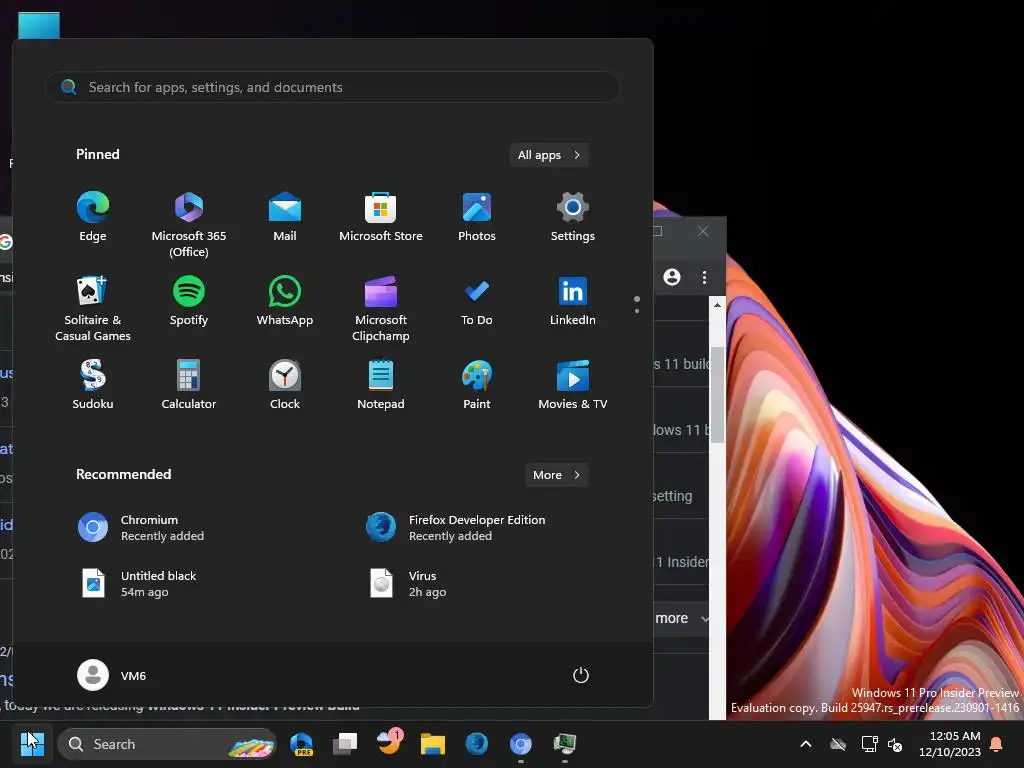
Task: Open the Clock app
Action: click(285, 385)
